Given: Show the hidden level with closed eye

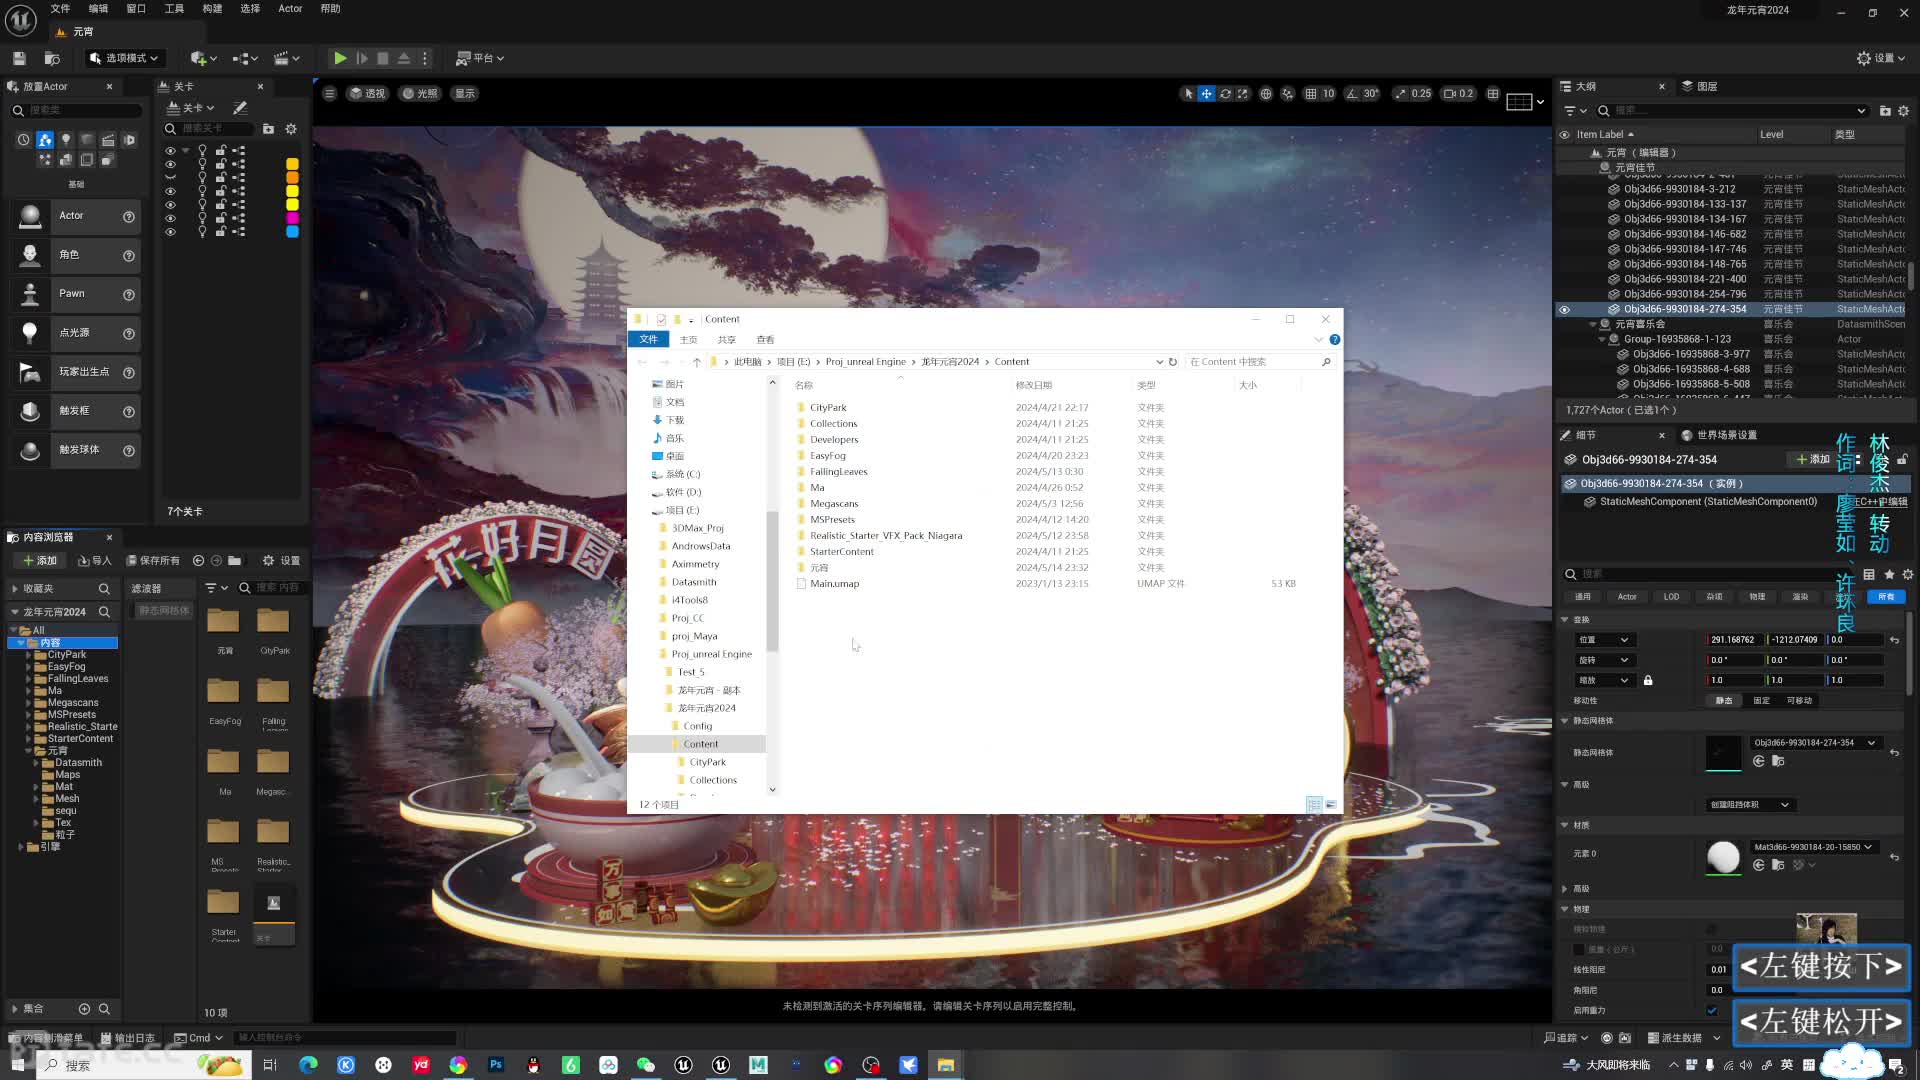Looking at the screenshot, I should [170, 178].
